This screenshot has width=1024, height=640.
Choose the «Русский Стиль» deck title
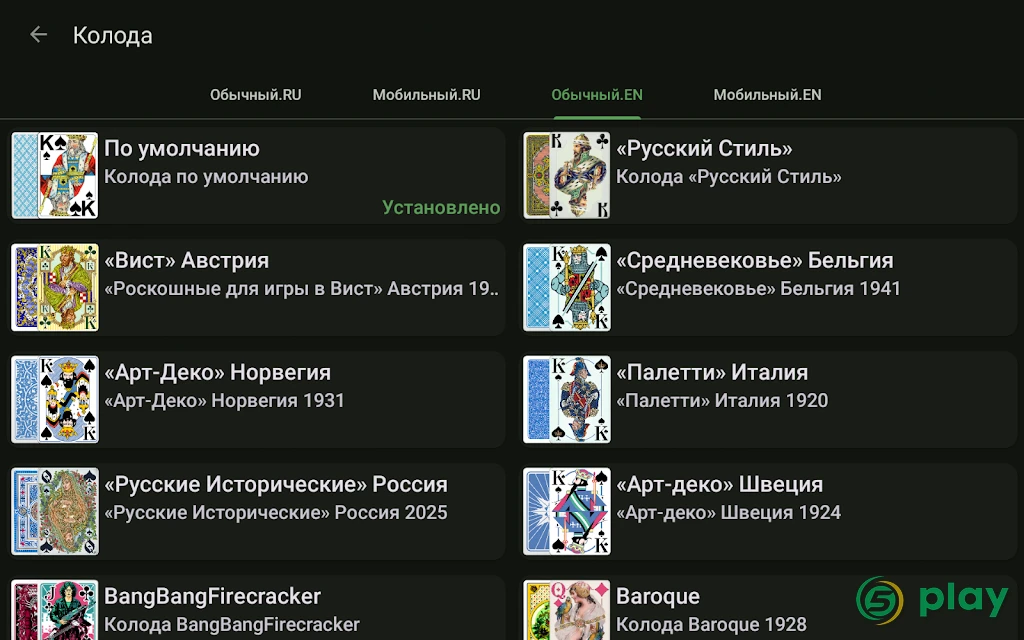[x=704, y=149]
